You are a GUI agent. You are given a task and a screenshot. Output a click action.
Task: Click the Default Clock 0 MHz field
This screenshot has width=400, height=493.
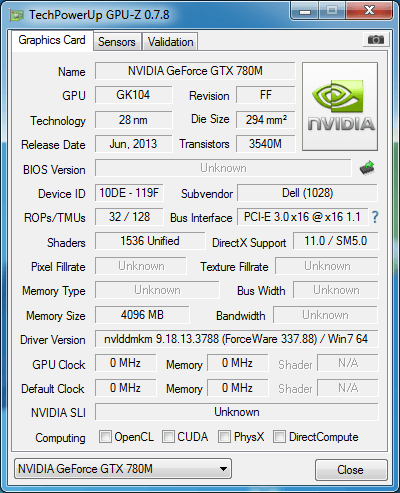(x=126, y=388)
